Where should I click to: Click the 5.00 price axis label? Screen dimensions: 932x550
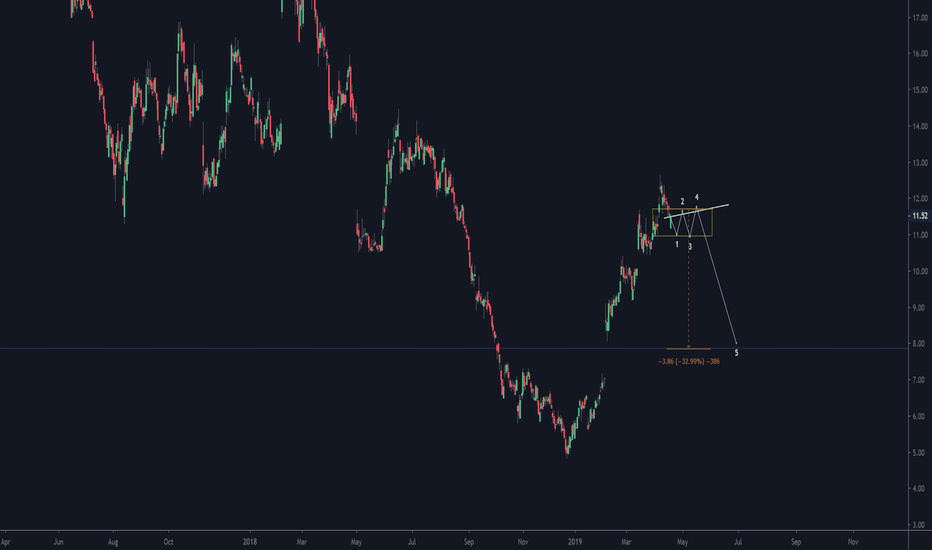(x=920, y=452)
